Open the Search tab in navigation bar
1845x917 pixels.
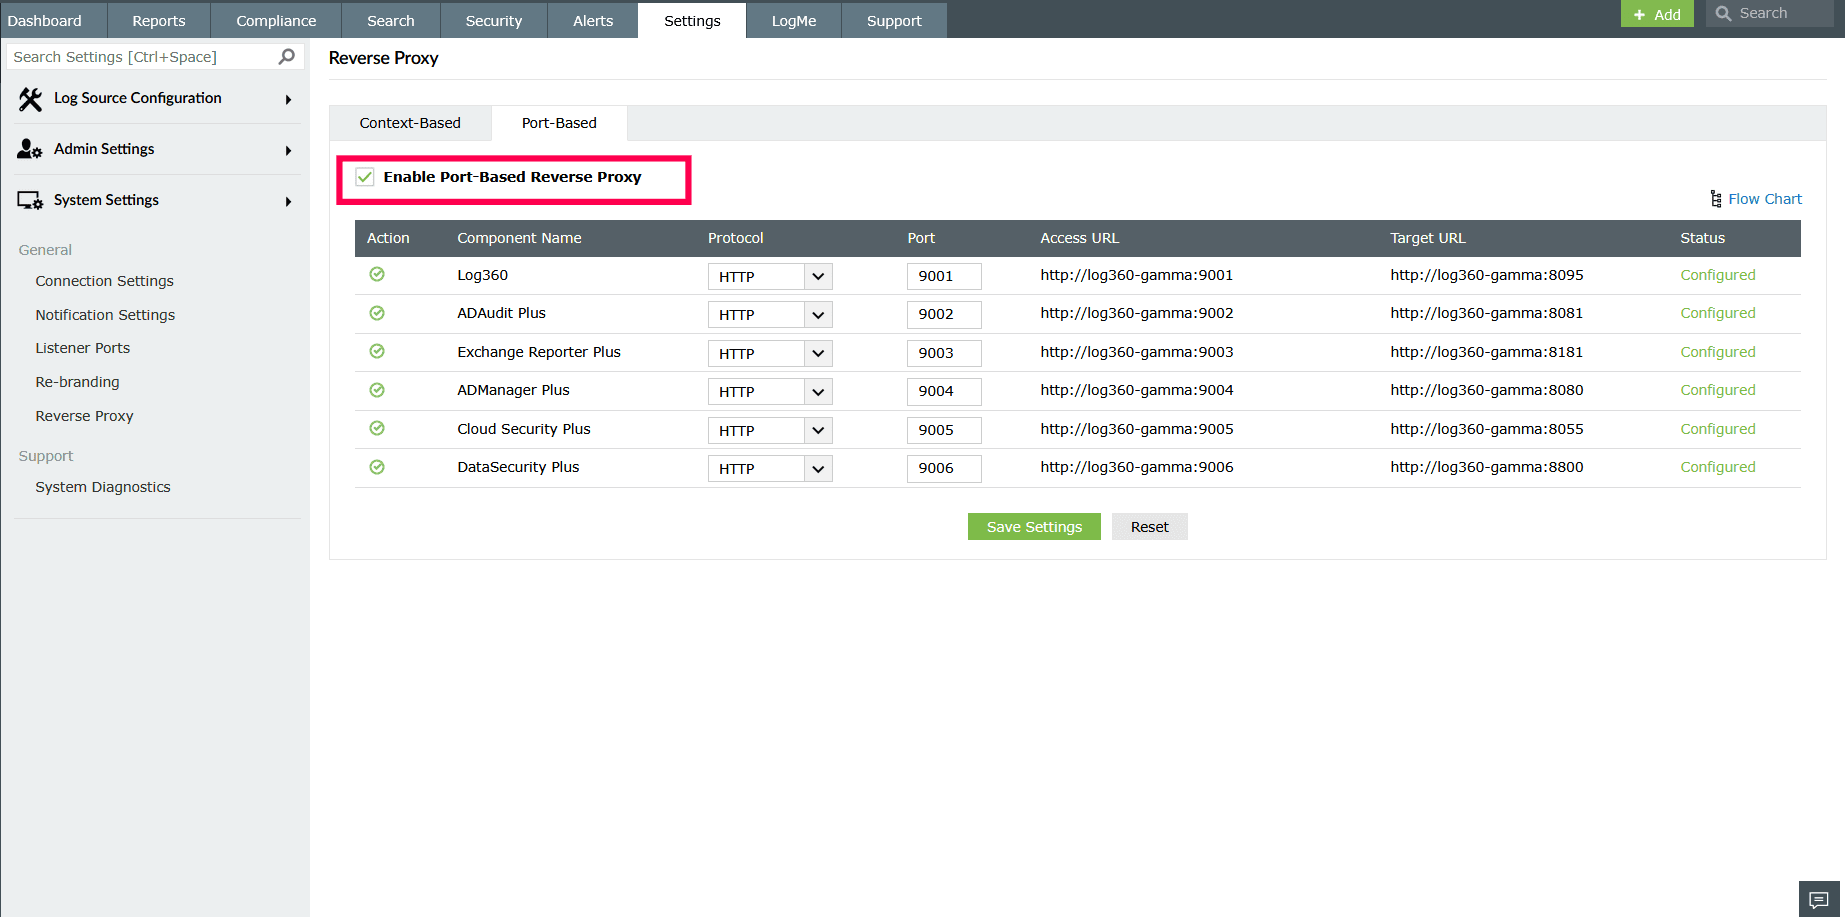(391, 20)
